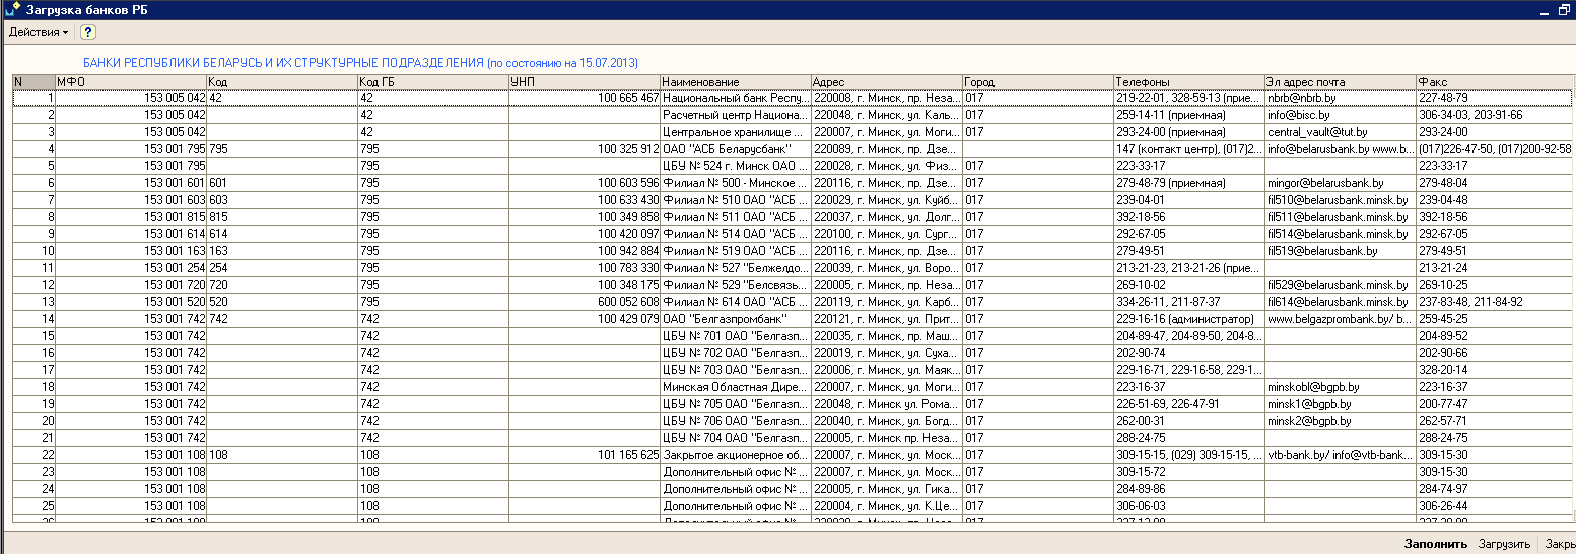
Task: Select address 220121, г. Минск, ул. Прит...
Action: point(886,319)
